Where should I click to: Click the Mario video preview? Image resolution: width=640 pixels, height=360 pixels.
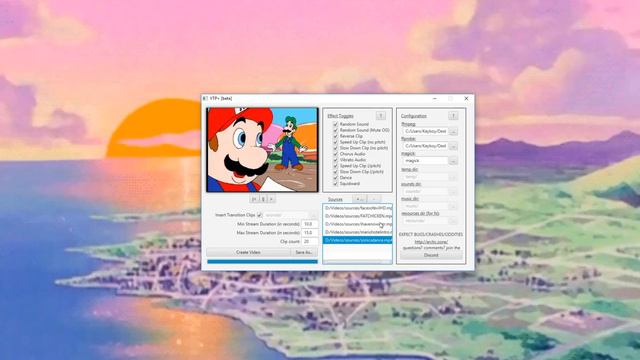click(x=262, y=150)
